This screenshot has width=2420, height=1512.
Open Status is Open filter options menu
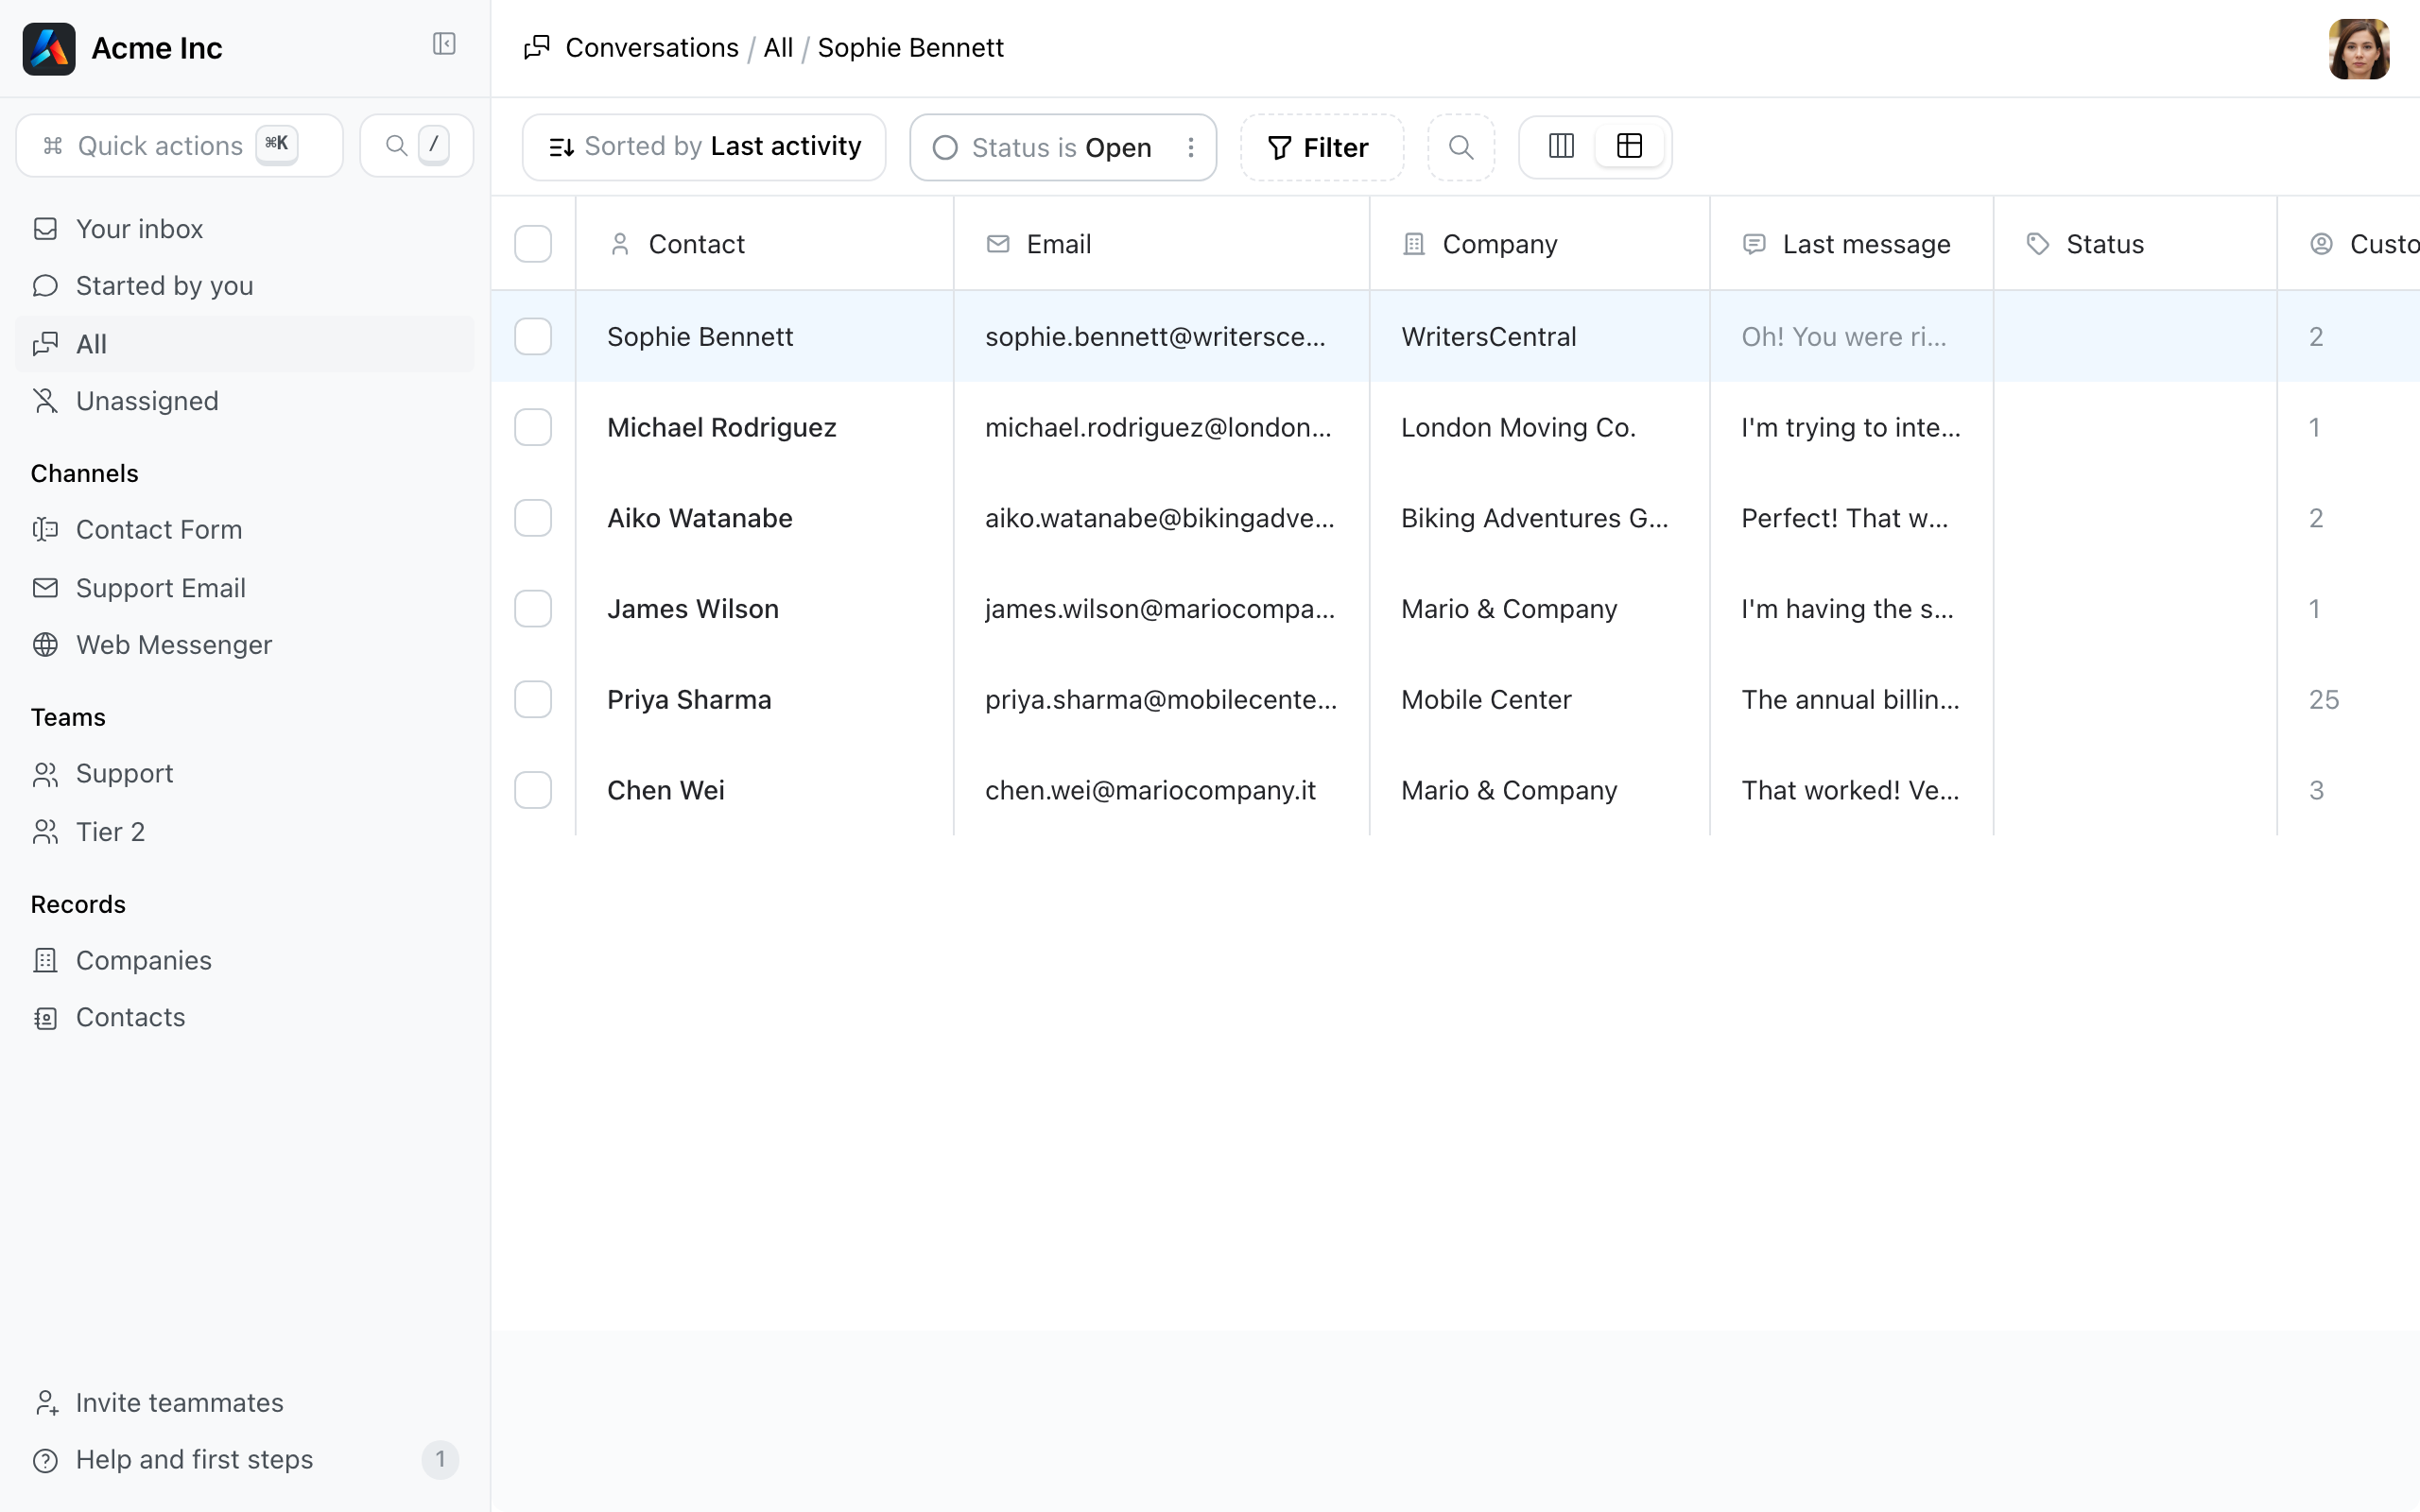click(1190, 147)
